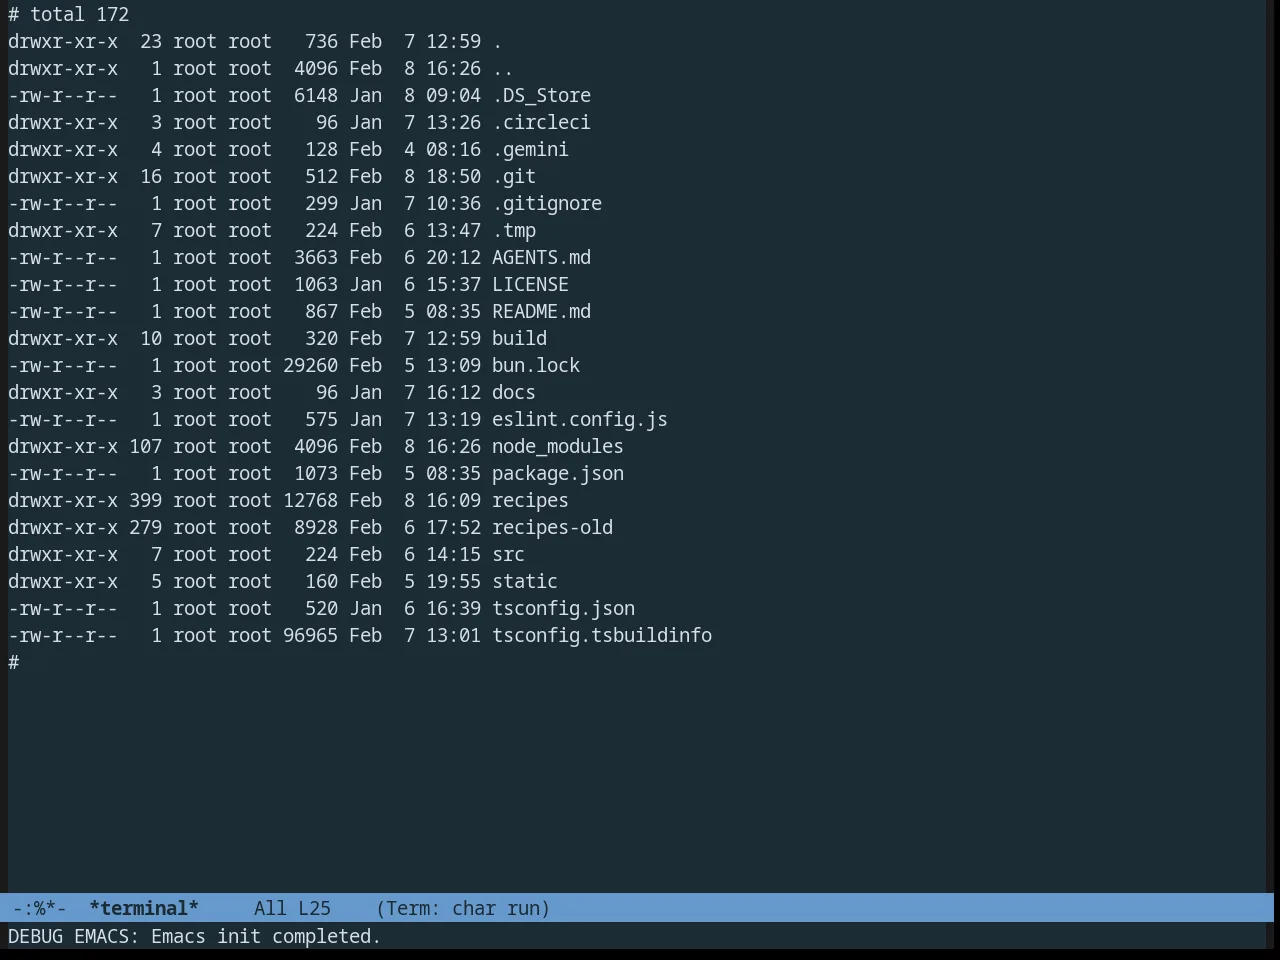Image resolution: width=1280 pixels, height=960 pixels.
Task: Select the .DS_Store file entry
Action: tap(541, 95)
